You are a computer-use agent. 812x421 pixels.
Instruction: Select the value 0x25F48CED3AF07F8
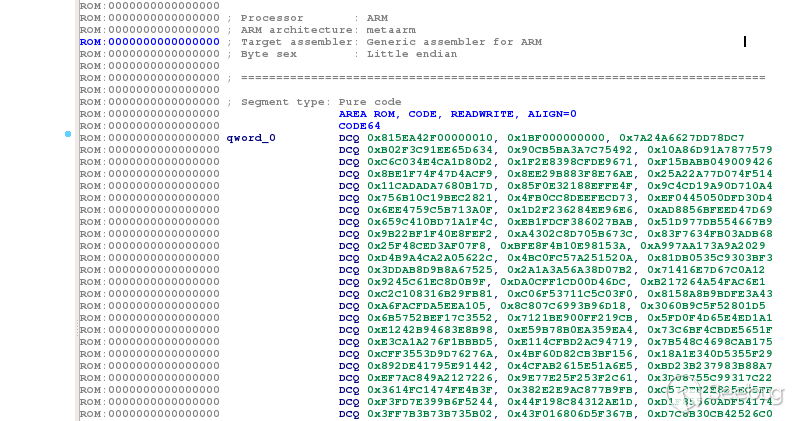coord(427,246)
